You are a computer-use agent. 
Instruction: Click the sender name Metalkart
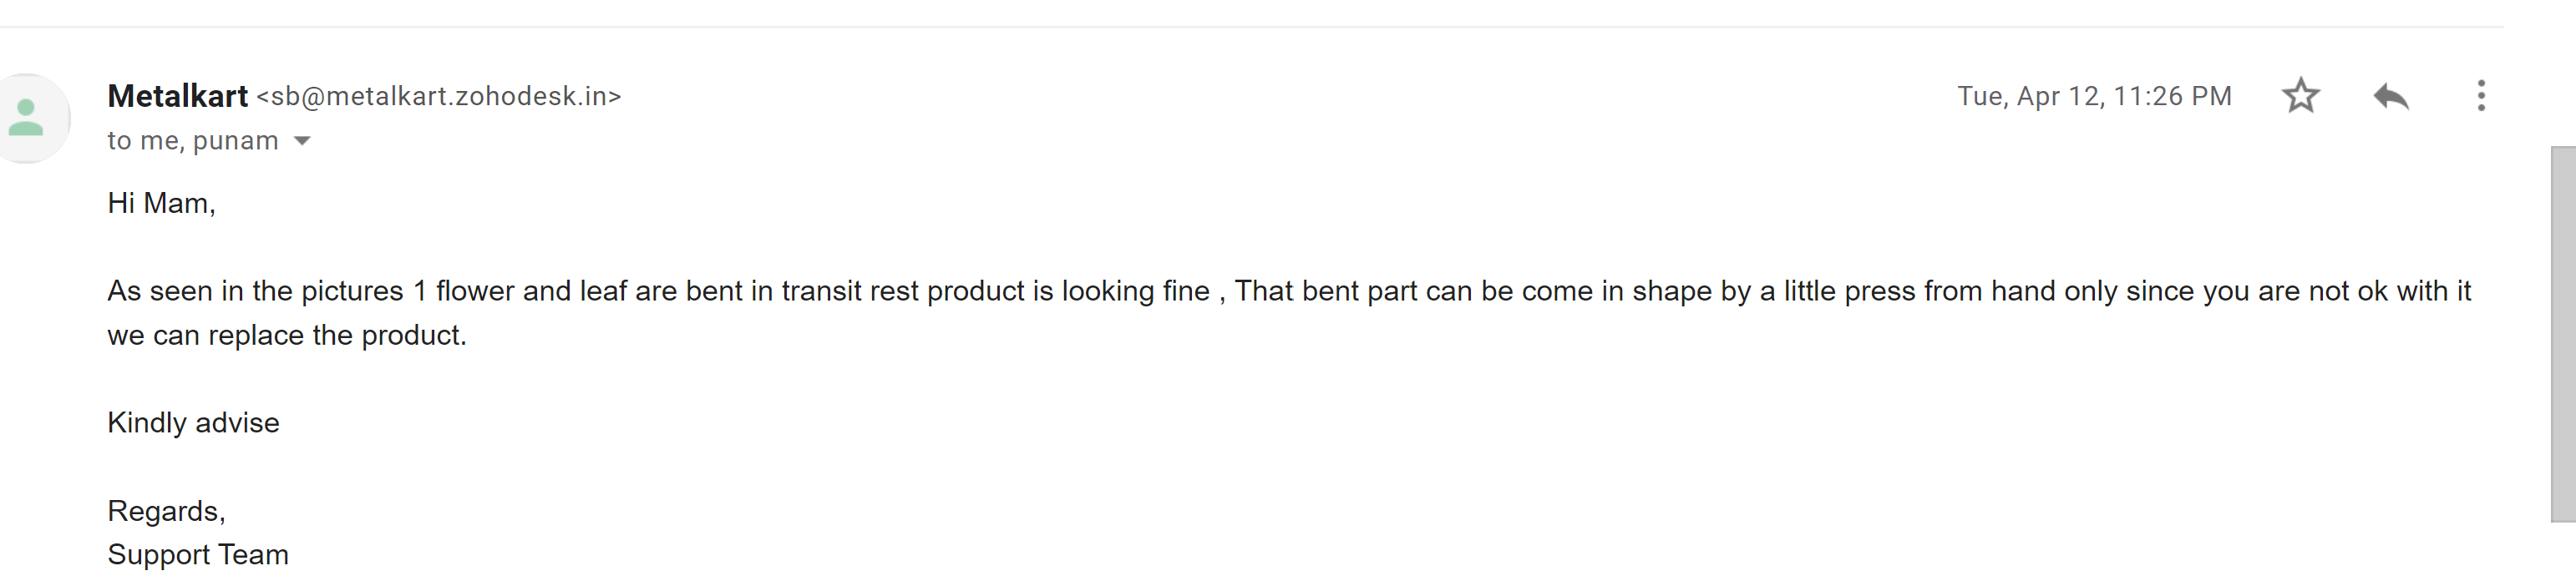(177, 96)
